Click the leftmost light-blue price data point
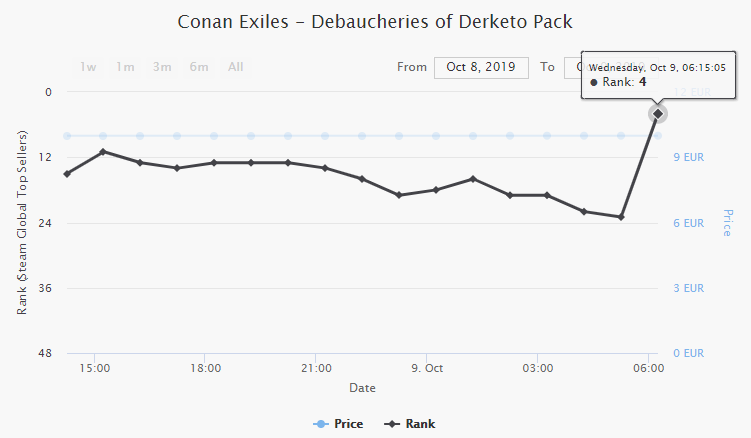The height and width of the screenshot is (438, 751). coord(67,136)
